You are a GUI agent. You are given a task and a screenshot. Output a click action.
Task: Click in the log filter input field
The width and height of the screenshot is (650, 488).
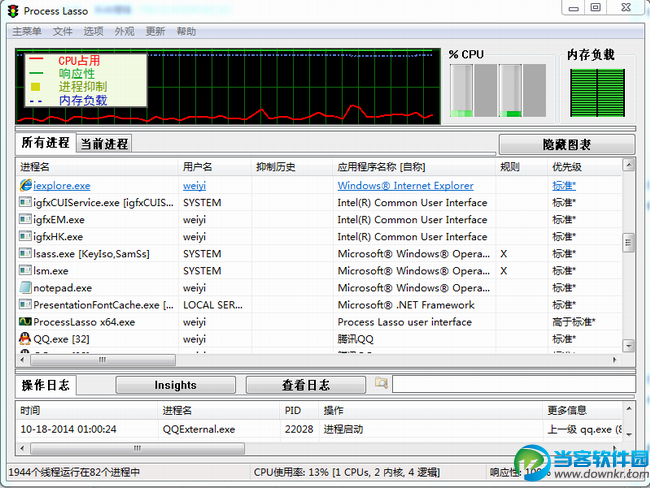514,384
